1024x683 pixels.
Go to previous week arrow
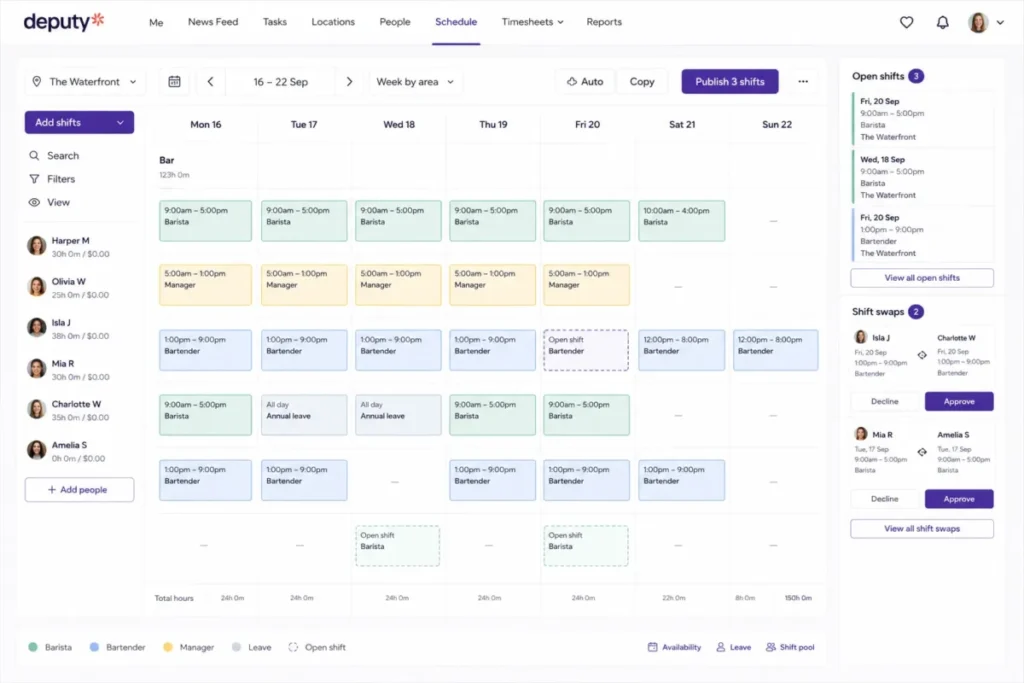[x=210, y=82]
